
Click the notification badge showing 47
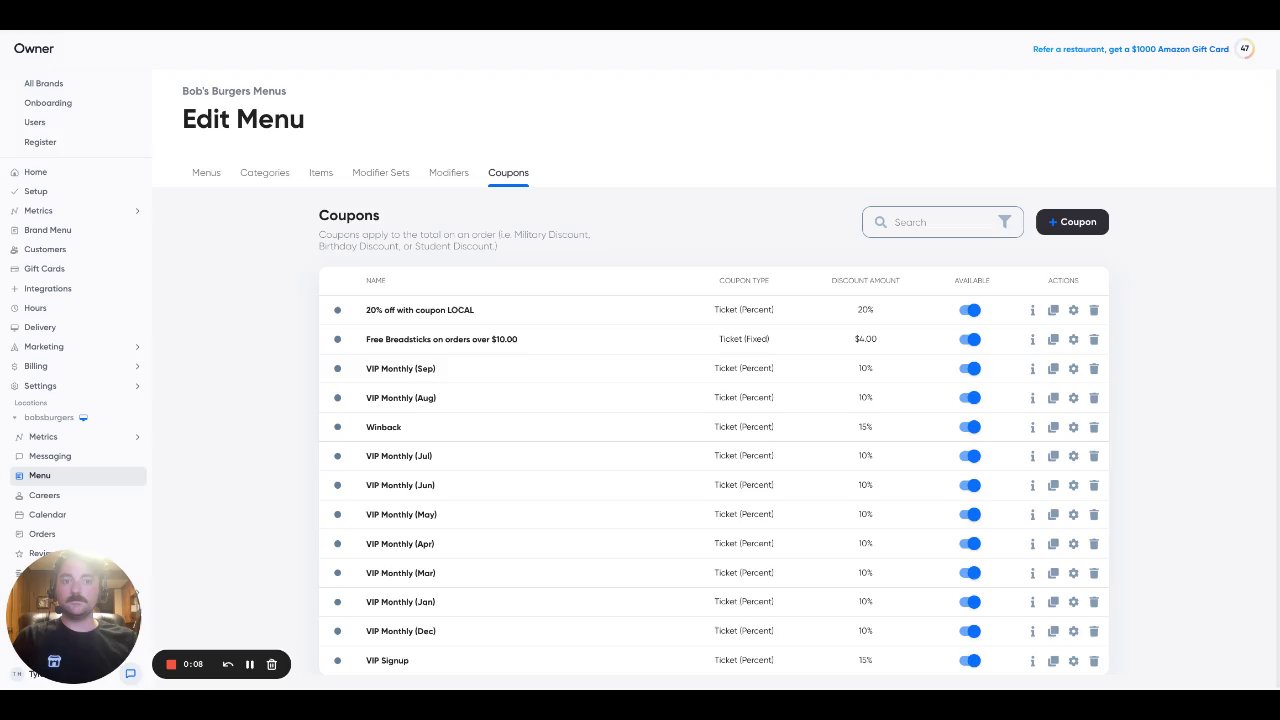[1245, 48]
